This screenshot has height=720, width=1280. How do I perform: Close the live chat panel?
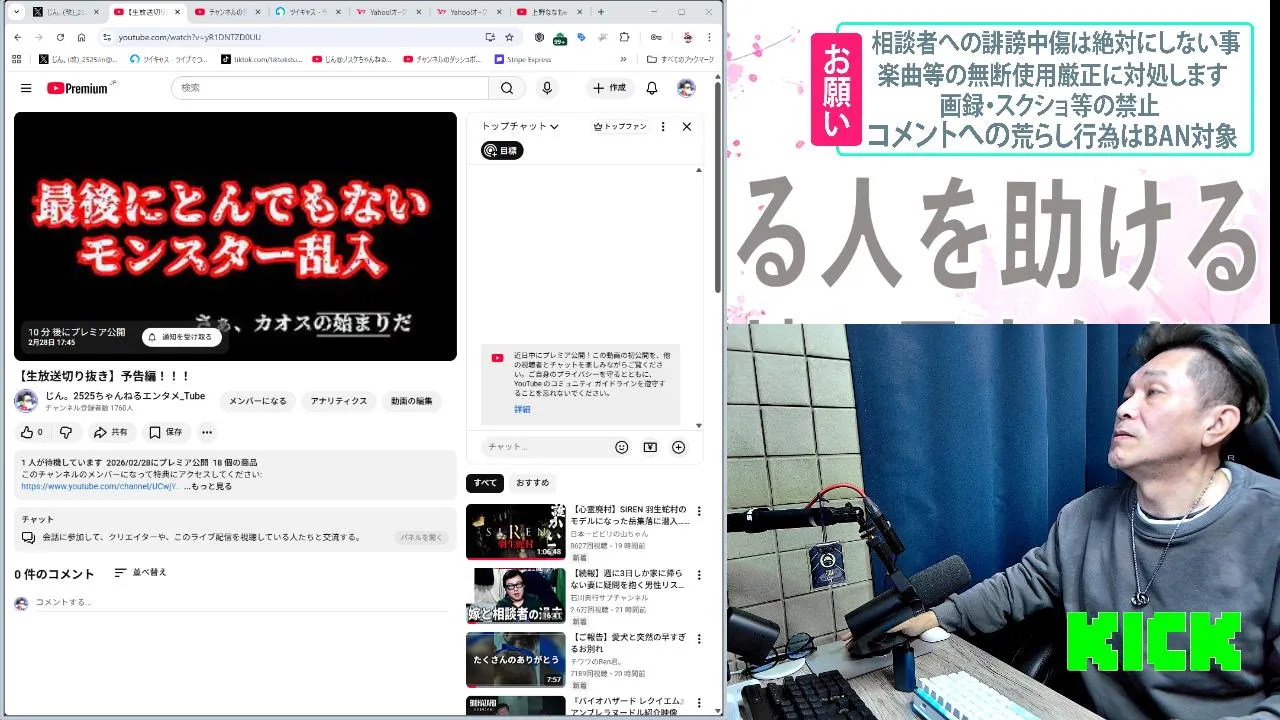point(687,127)
